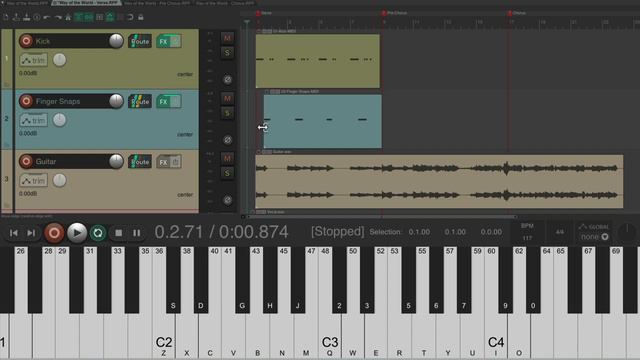
Task: Arm the Guitar track for recording
Action: point(26,161)
